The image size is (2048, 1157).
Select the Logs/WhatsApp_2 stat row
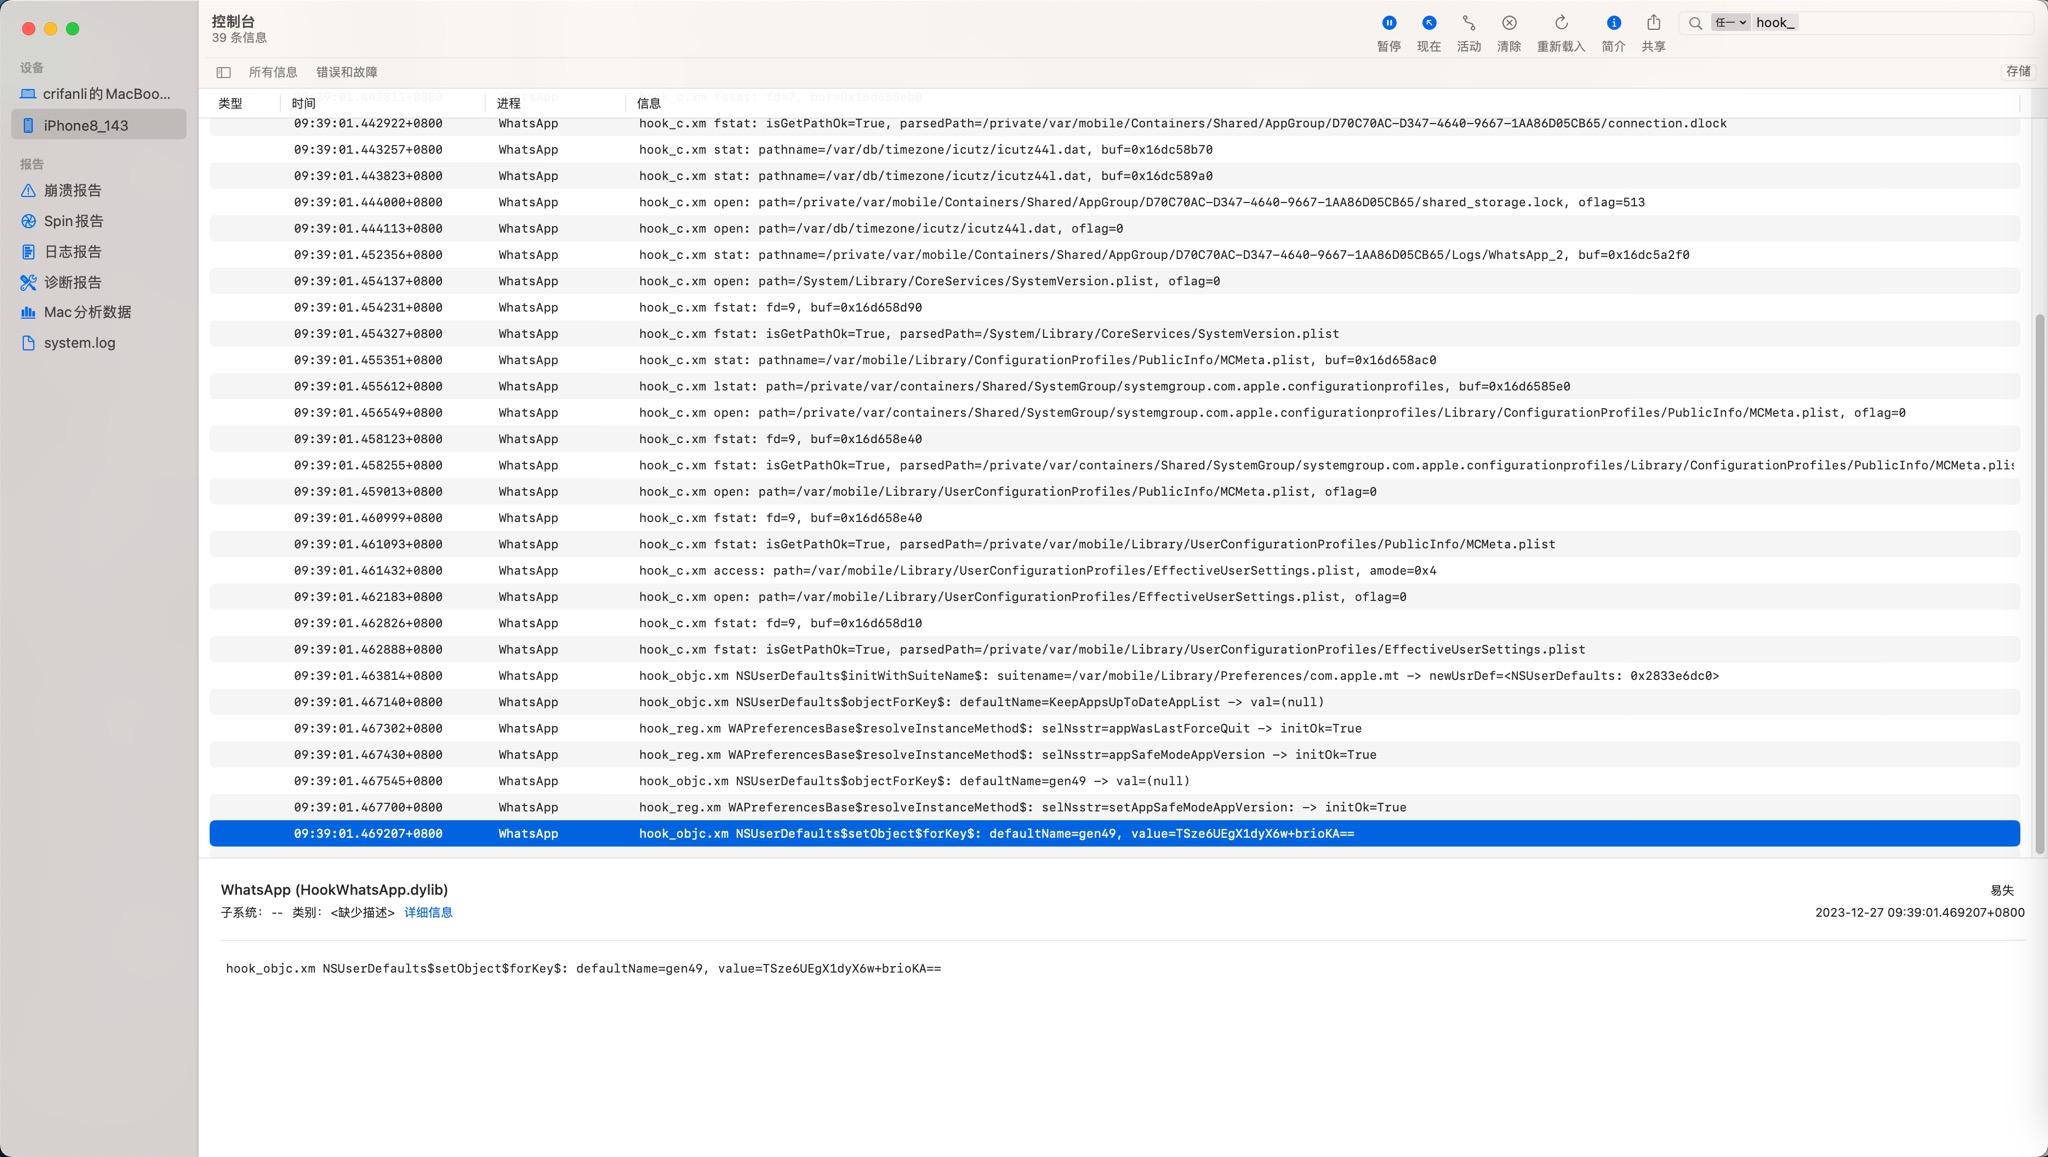[1114, 255]
